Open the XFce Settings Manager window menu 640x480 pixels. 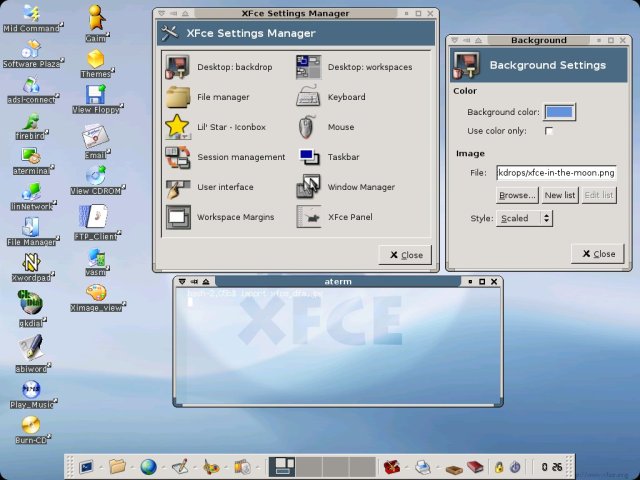tap(160, 14)
